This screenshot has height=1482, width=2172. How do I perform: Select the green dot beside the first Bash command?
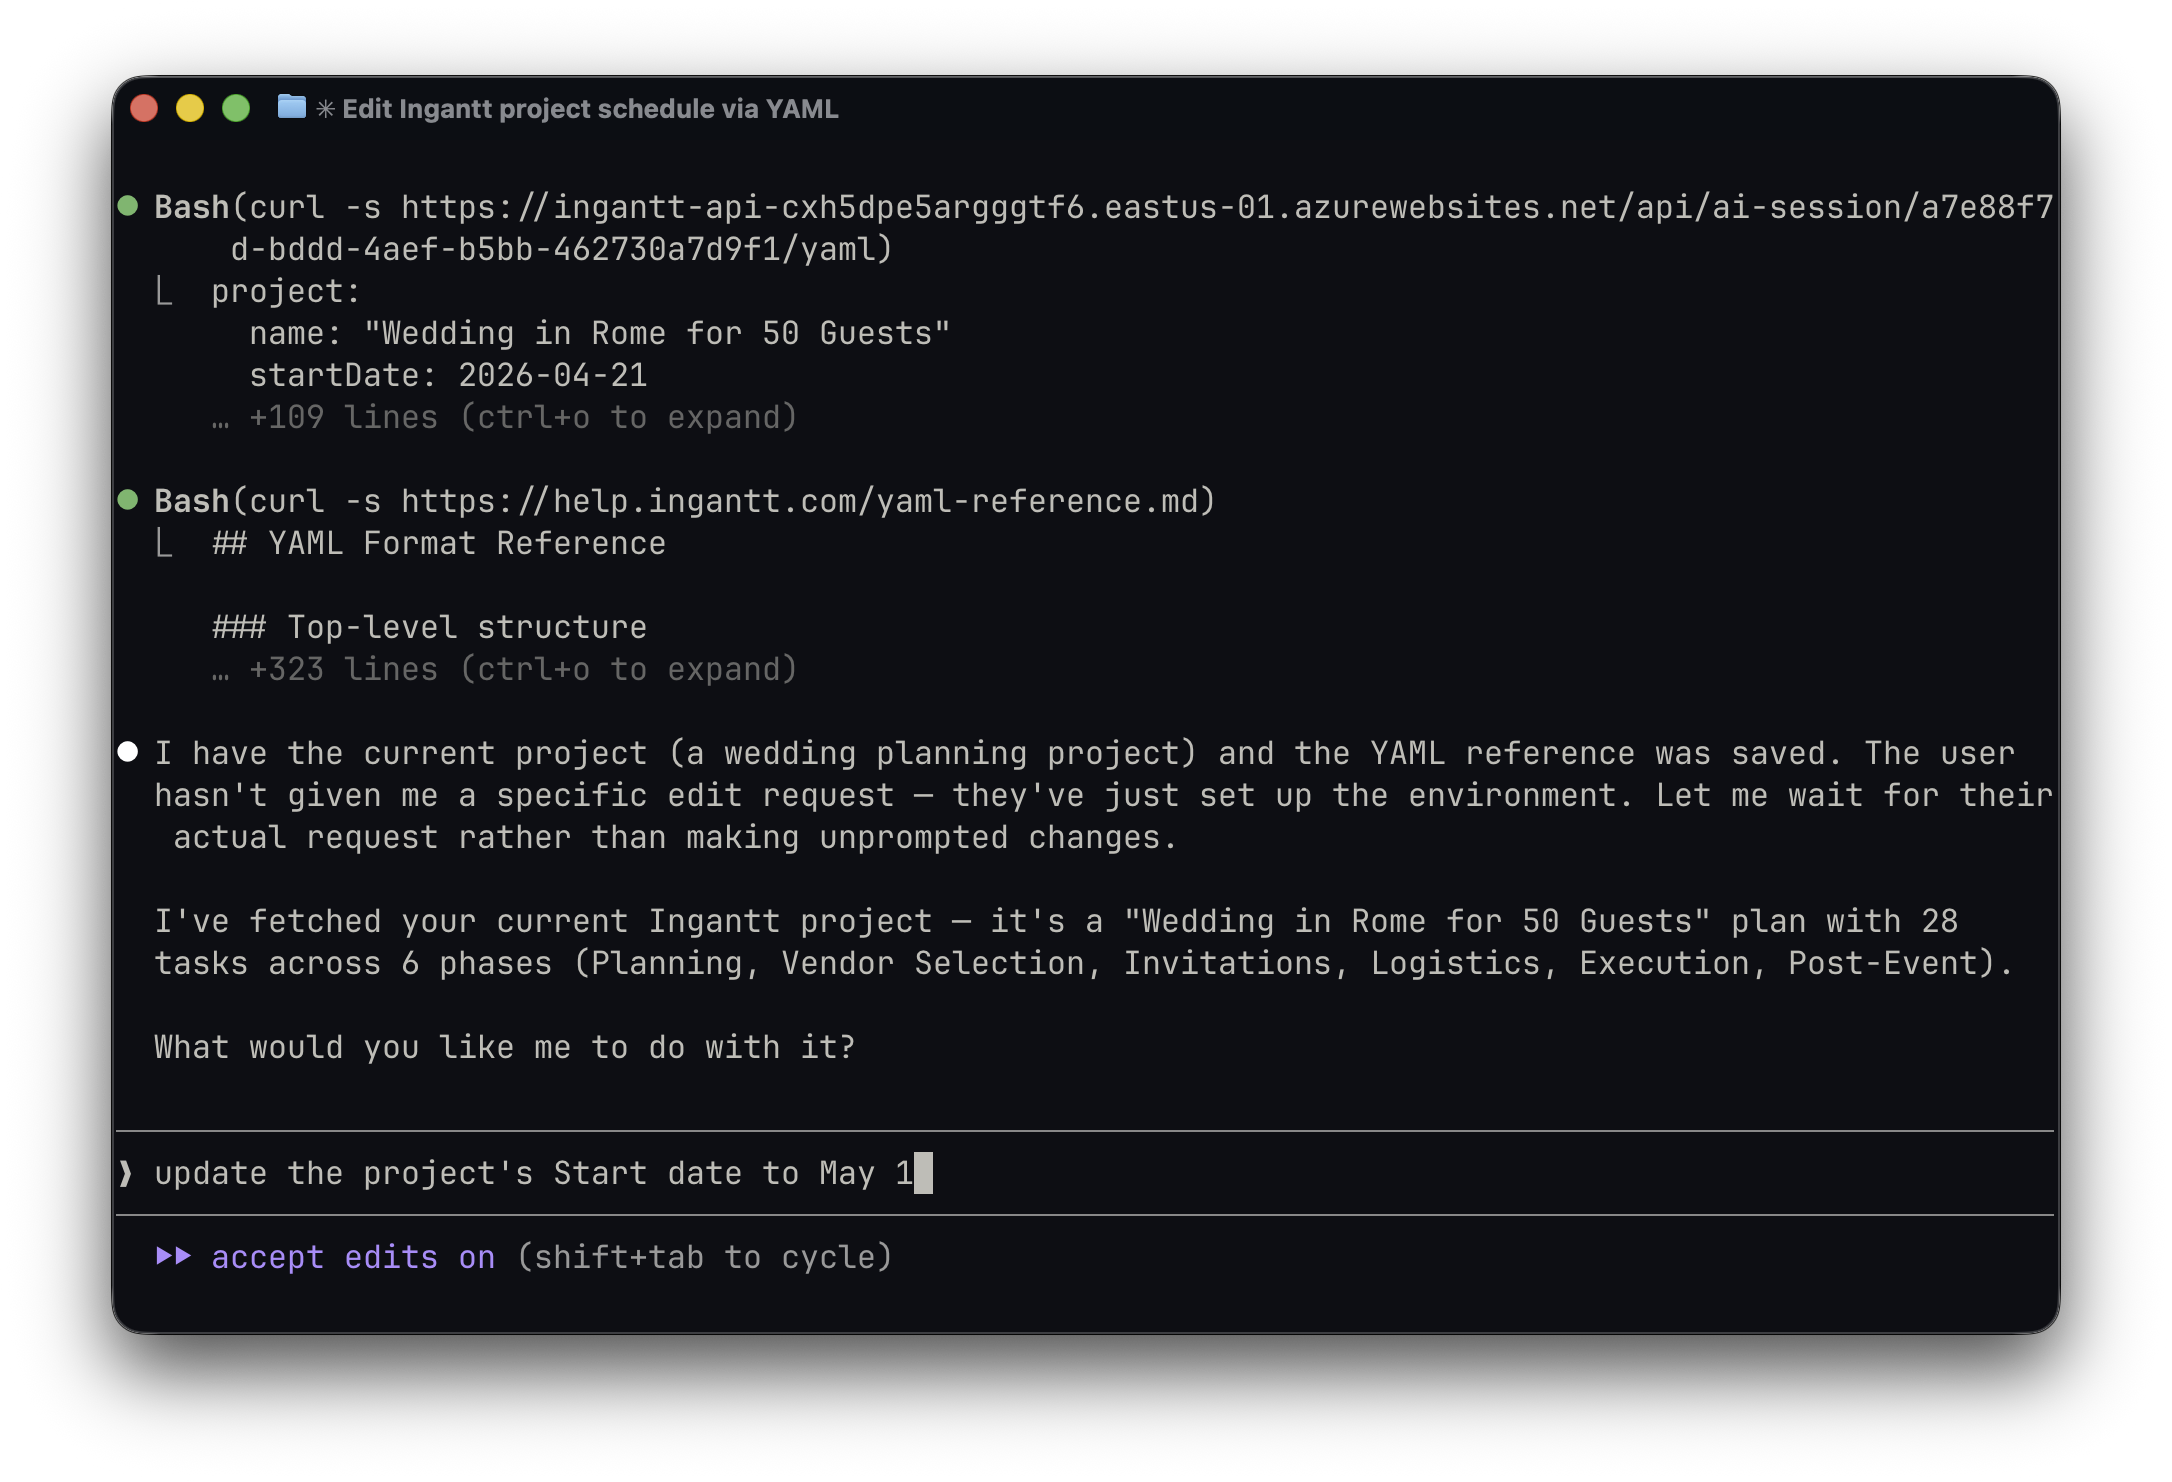pyautogui.click(x=128, y=205)
